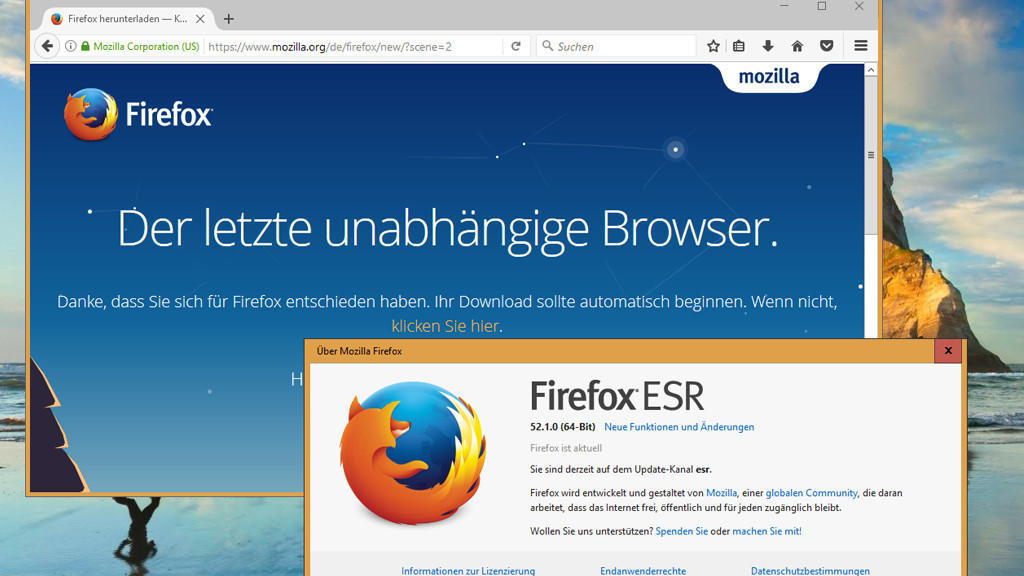Select the 'Firefox herunterladen' tab

[x=120, y=19]
